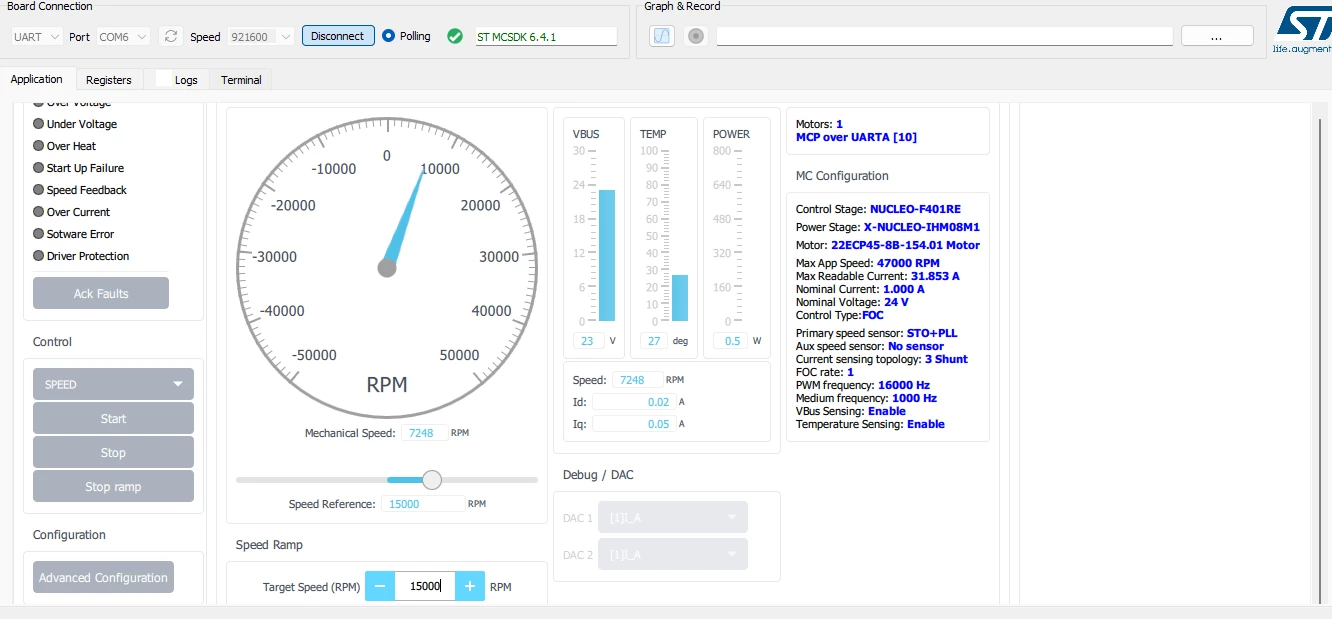Click the '16000 Hz' PWM frequency text
1332x619 pixels.
(903, 385)
